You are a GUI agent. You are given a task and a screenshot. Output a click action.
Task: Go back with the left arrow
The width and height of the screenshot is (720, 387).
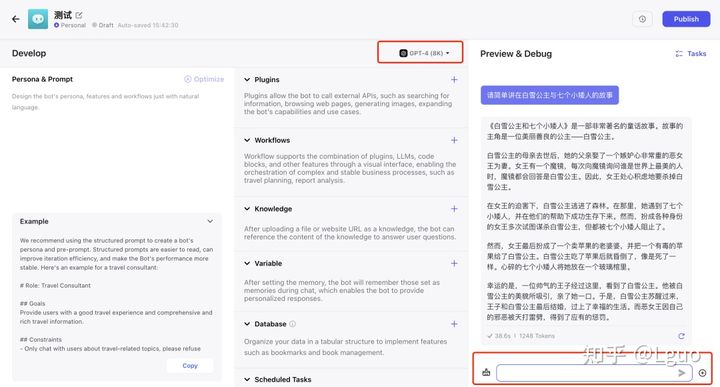(x=16, y=19)
